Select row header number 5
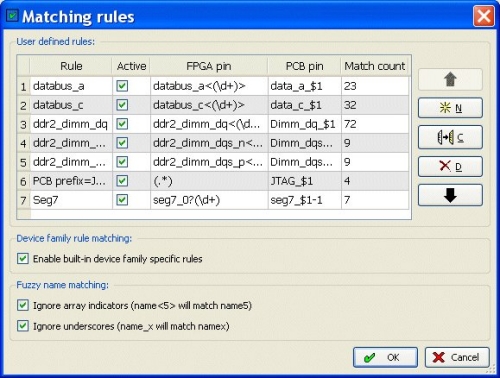Image resolution: width=500 pixels, height=378 pixels. click(23, 162)
